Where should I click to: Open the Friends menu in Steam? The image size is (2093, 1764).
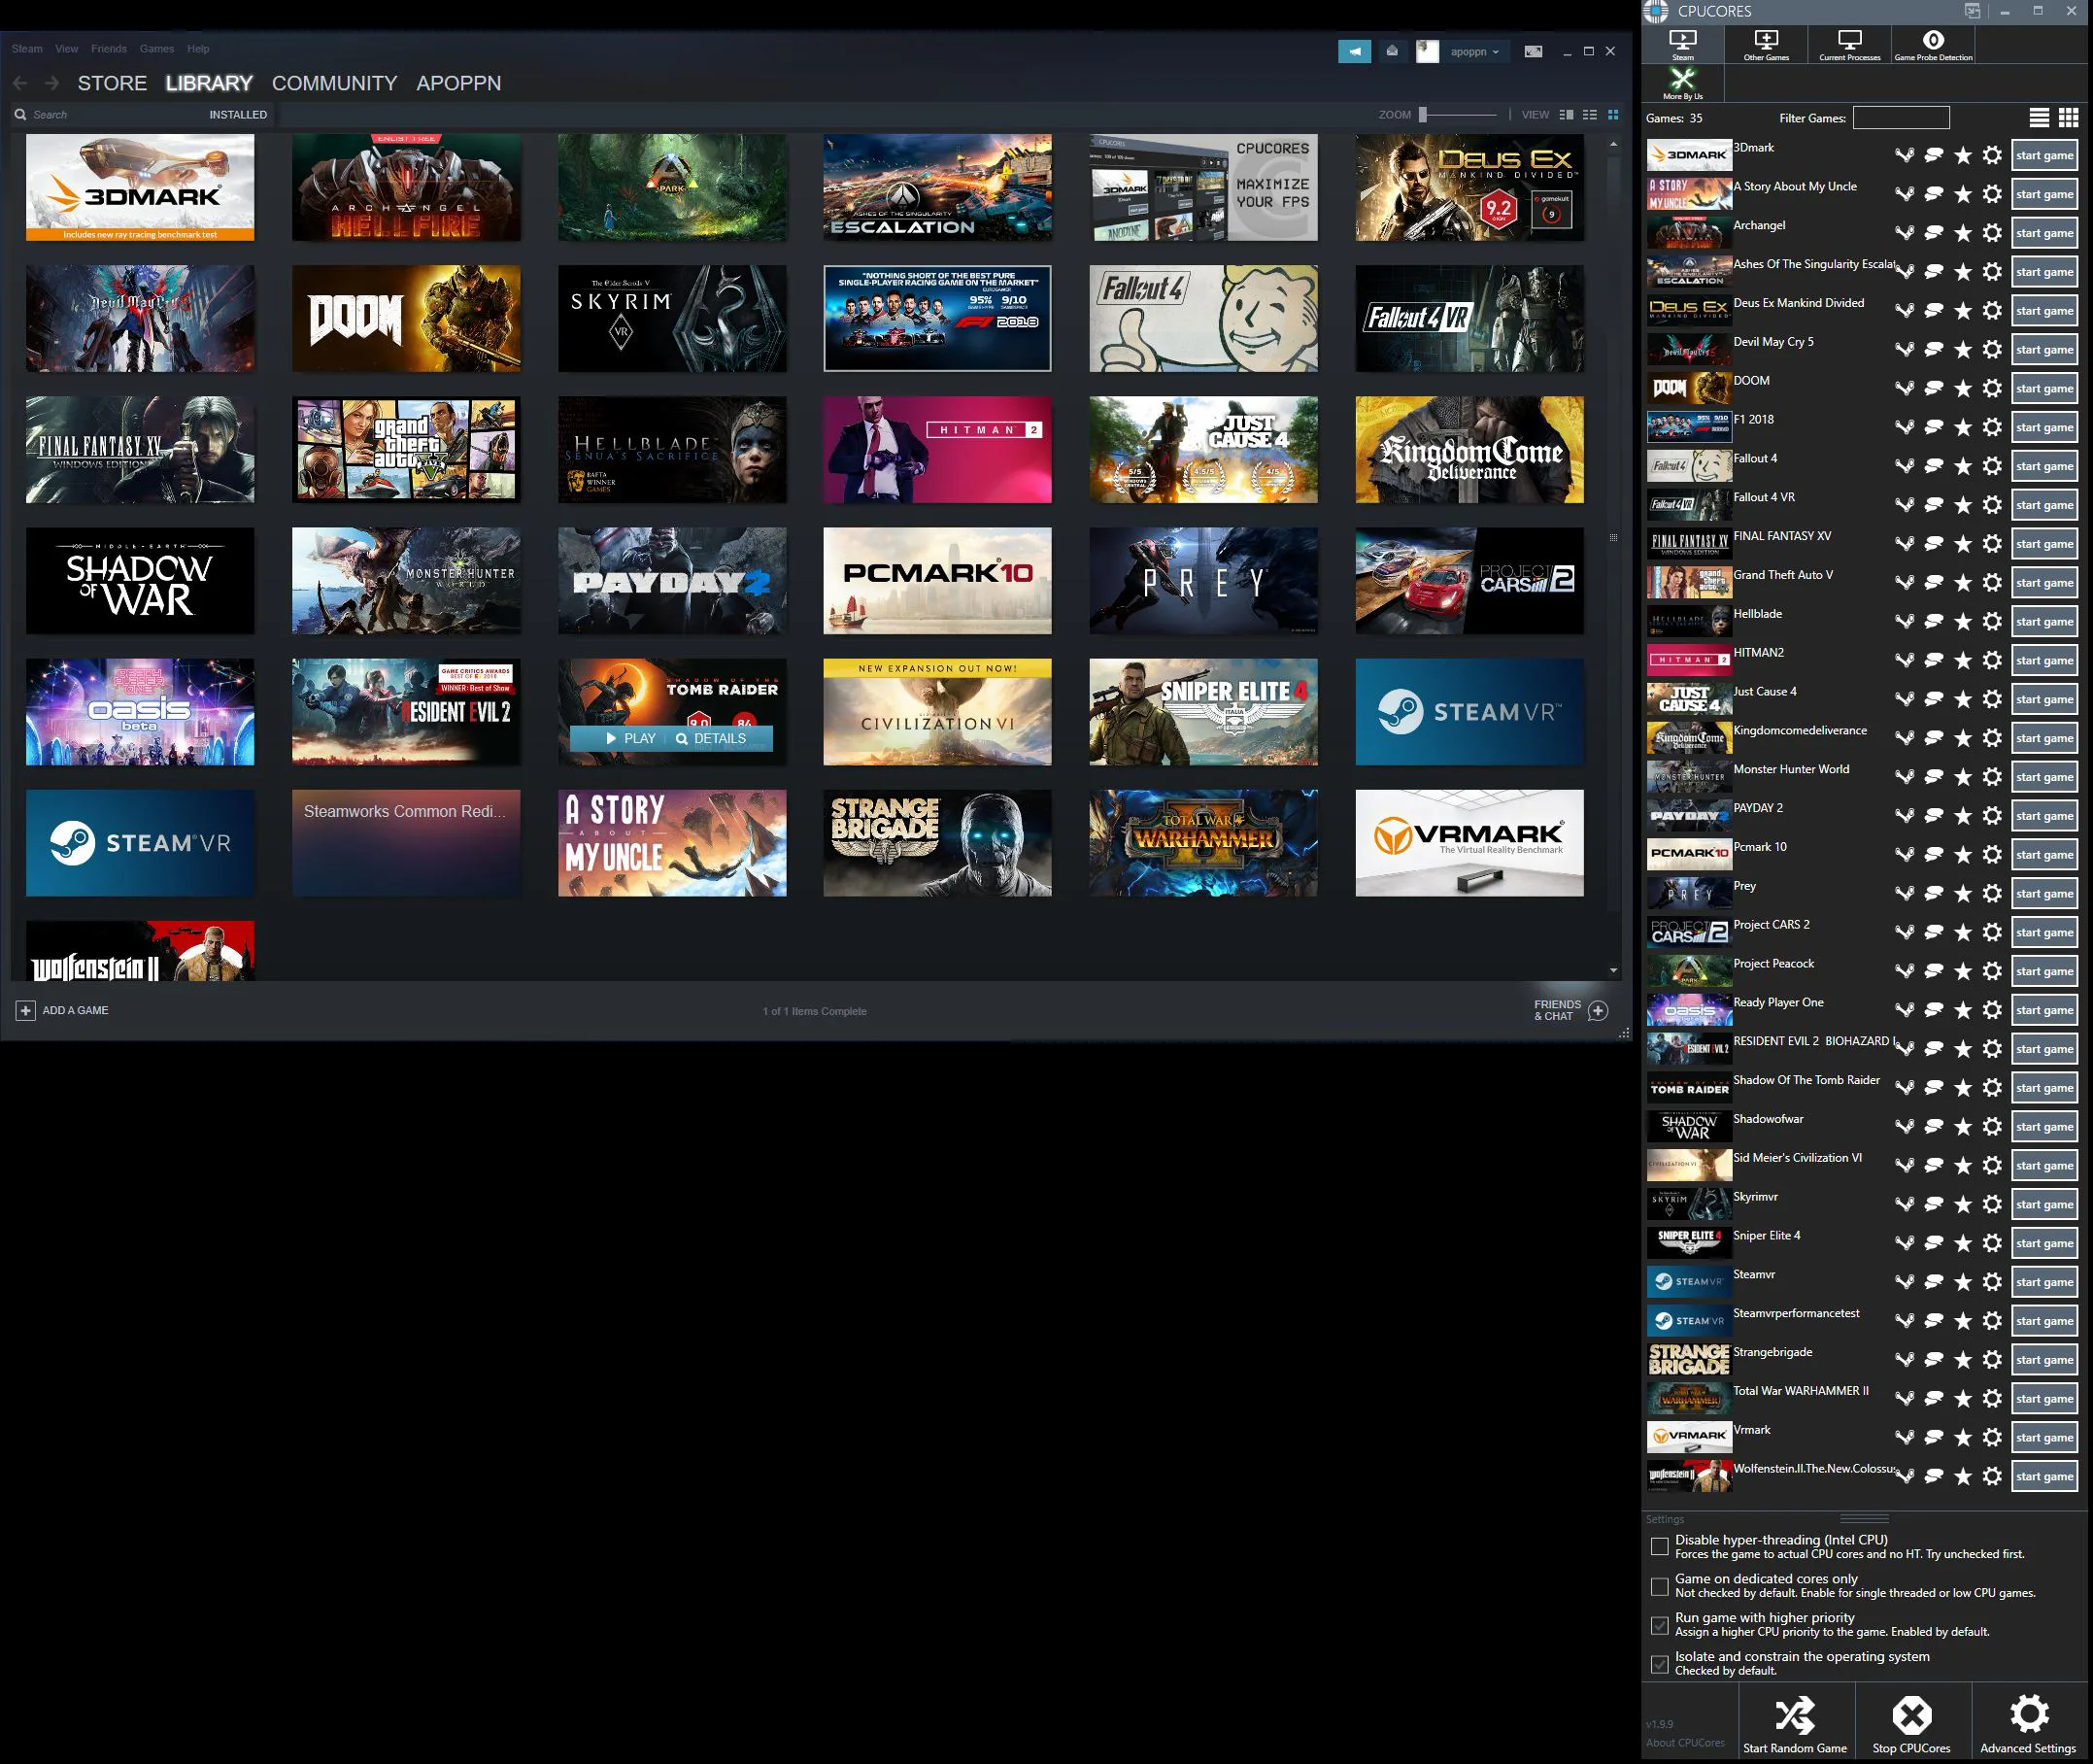[109, 48]
